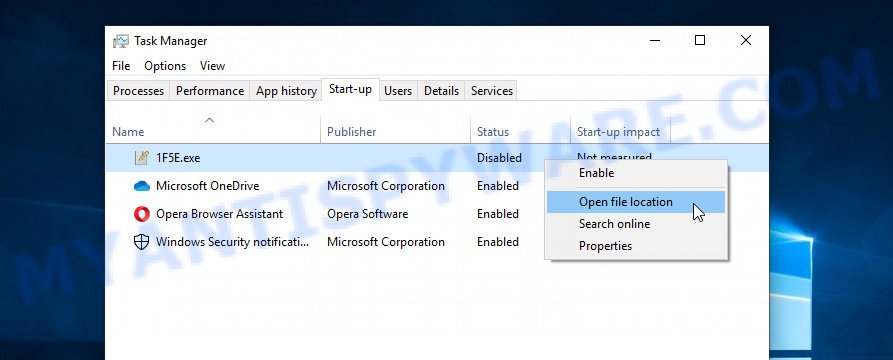Select the Microsoft OneDrive entry
This screenshot has height=360, width=893.
point(207,186)
